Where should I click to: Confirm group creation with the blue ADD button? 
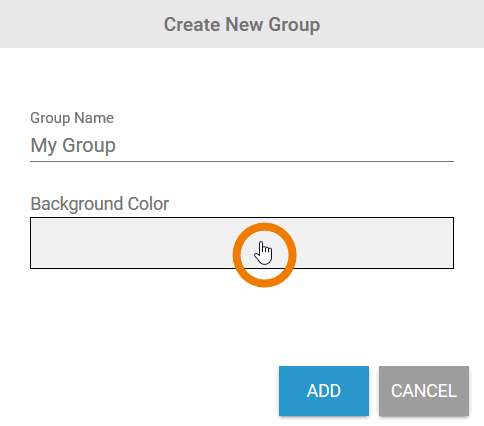click(324, 391)
